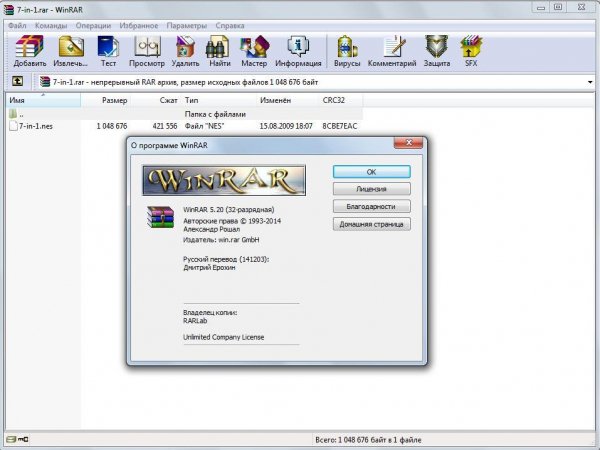This screenshot has width=600, height=450.
Task: Click the 'Папка с файлами' type cell
Action: point(215,114)
